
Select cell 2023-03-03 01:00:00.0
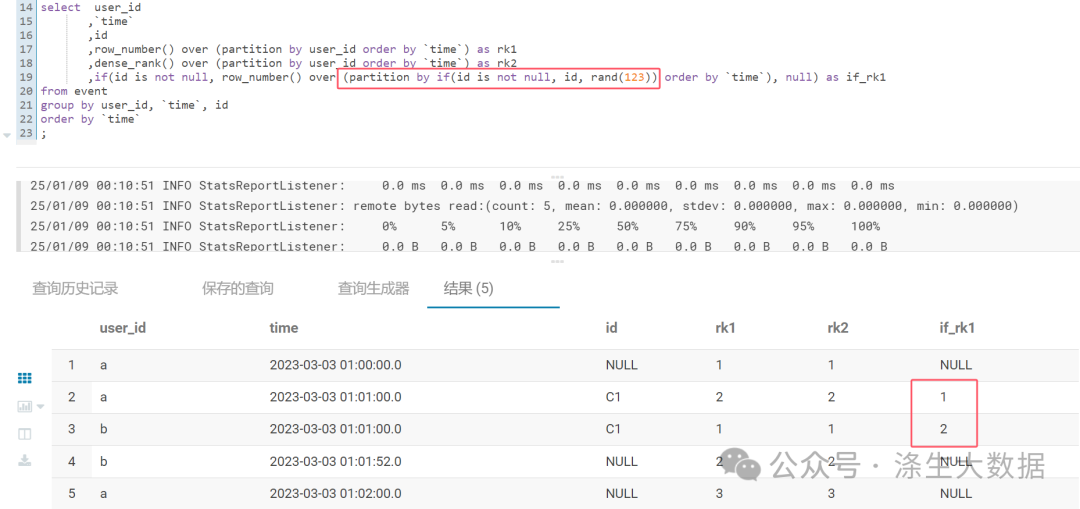click(335, 365)
